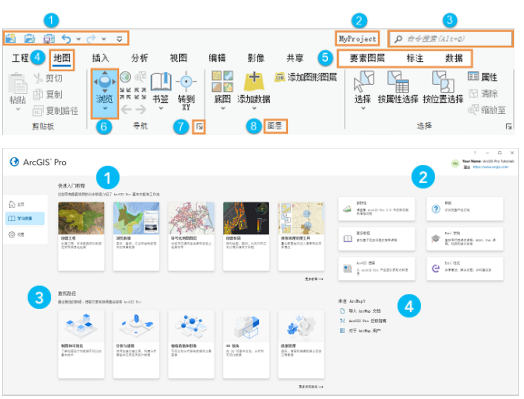Screen dimensions: 524x399
Task: Select the 选择 (Select) tool icon
Action: 364,81
